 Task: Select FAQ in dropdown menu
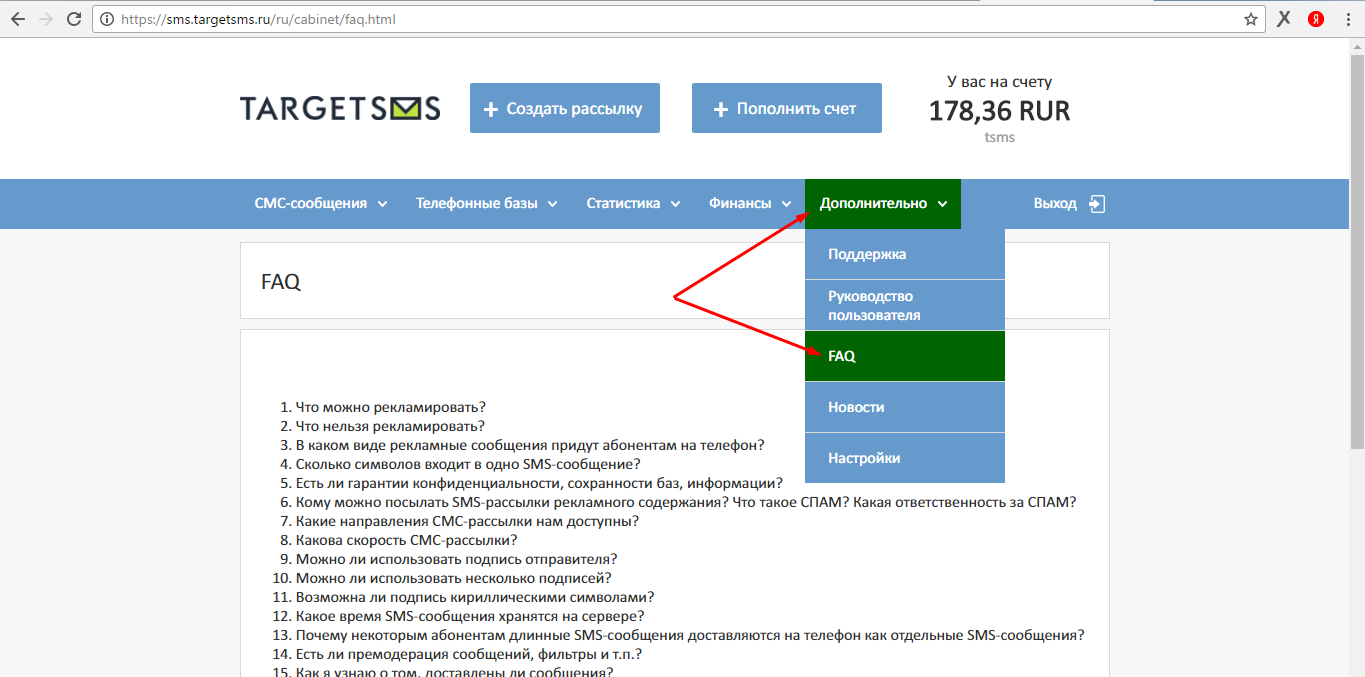click(x=905, y=356)
